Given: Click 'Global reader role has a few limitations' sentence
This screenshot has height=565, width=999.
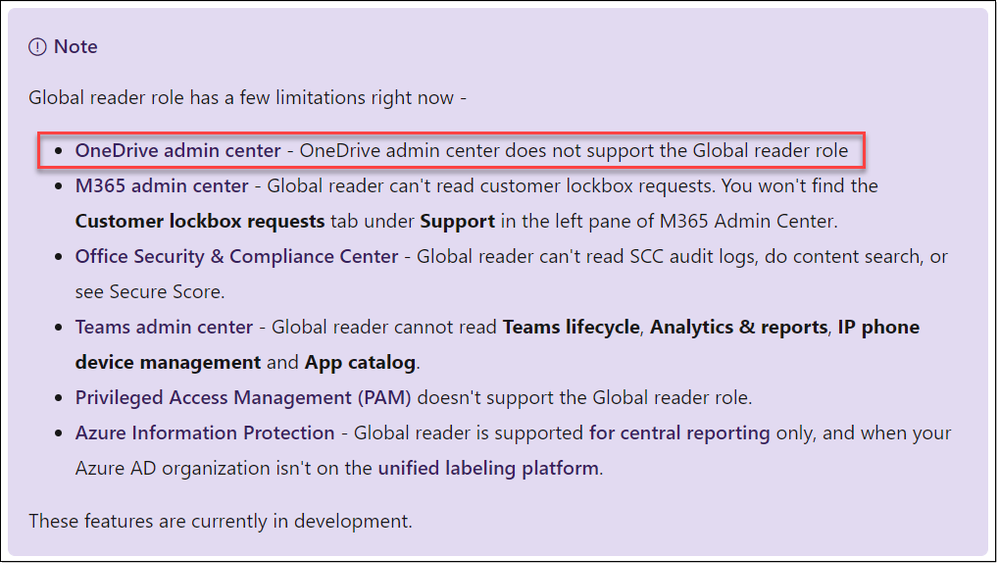Looking at the screenshot, I should pos(248,98).
